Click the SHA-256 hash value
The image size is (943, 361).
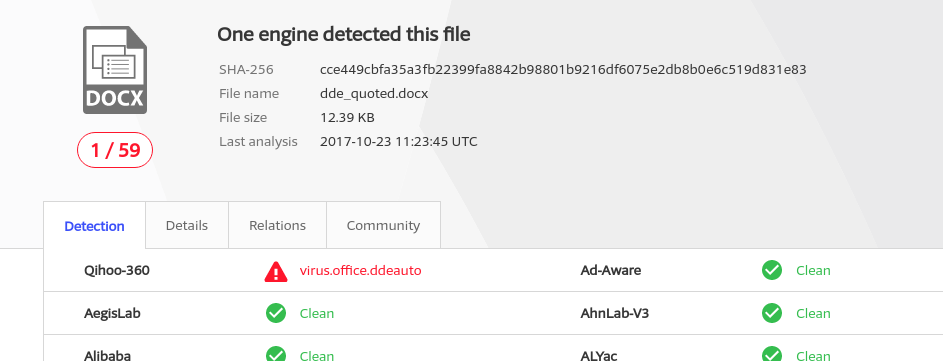(563, 70)
